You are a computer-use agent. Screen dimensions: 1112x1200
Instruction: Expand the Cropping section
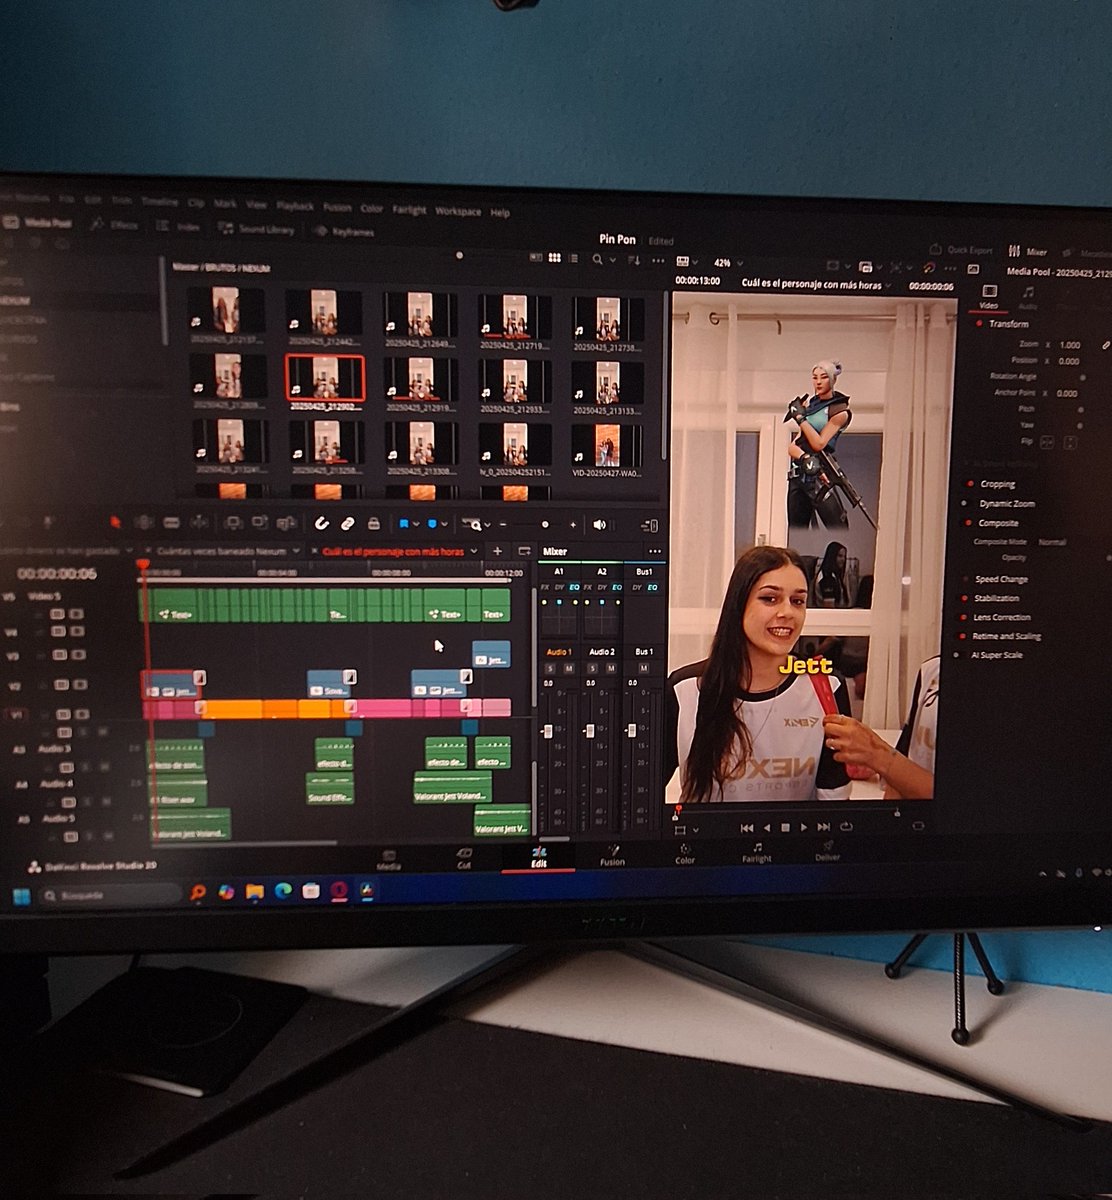(x=997, y=484)
